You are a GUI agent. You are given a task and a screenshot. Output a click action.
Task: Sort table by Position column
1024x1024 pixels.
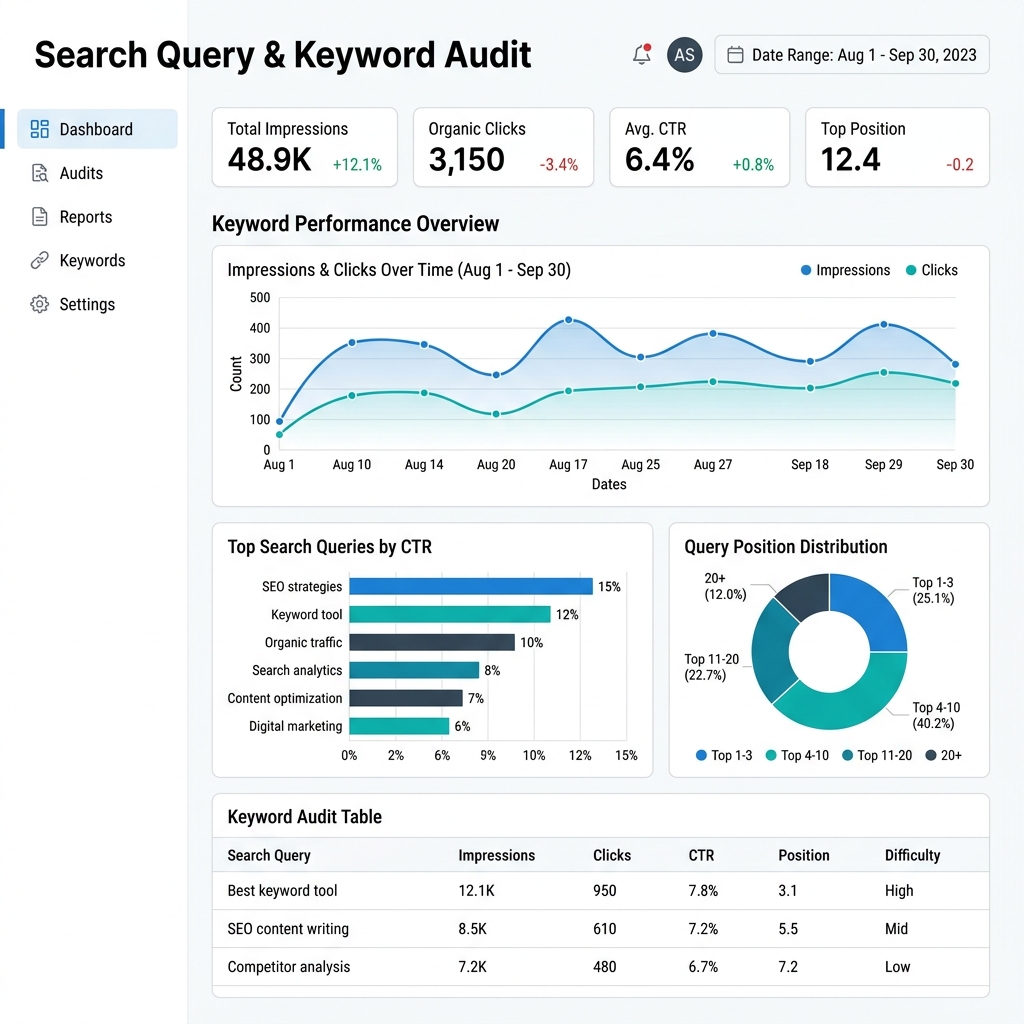[x=804, y=856]
